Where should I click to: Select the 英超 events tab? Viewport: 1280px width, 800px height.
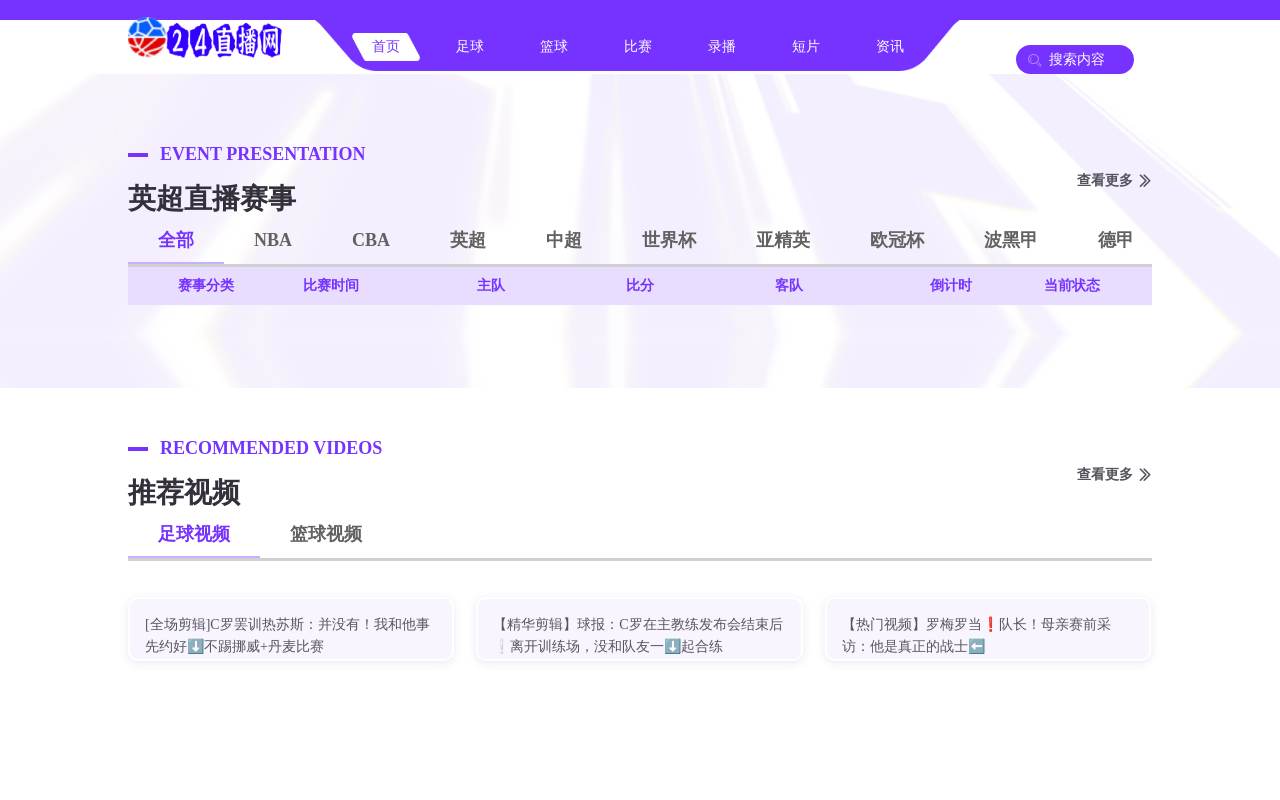coord(468,240)
